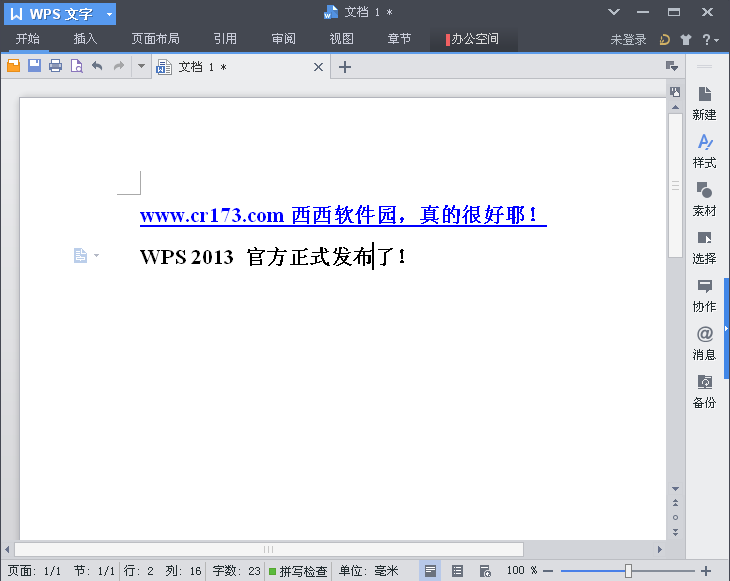Image resolution: width=730 pixels, height=581 pixels.
Task: Open WPS 文字 application menu dropdown
Action: [x=110, y=14]
